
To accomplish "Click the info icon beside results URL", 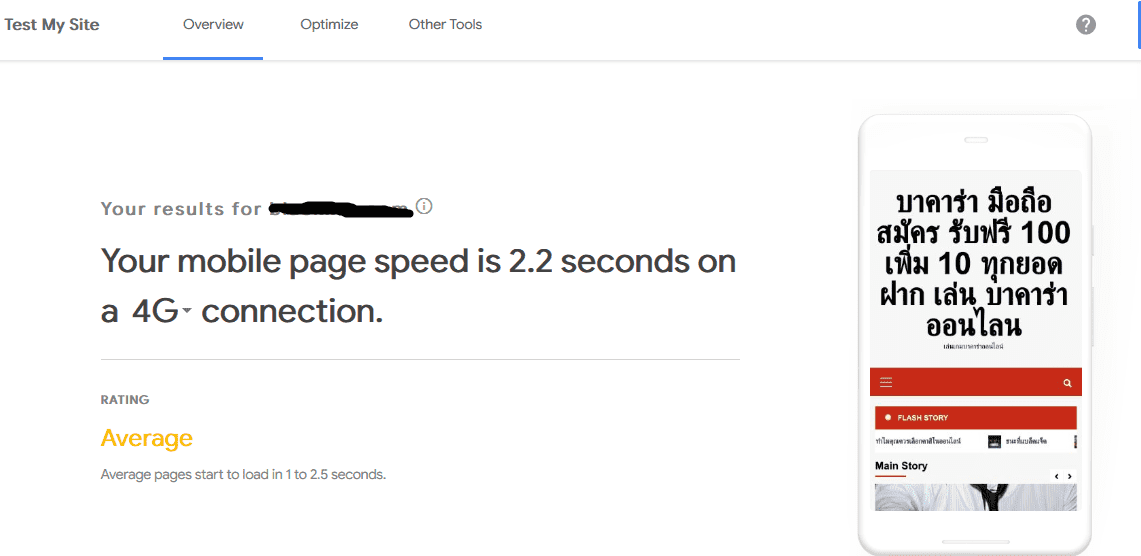I will pyautogui.click(x=424, y=206).
